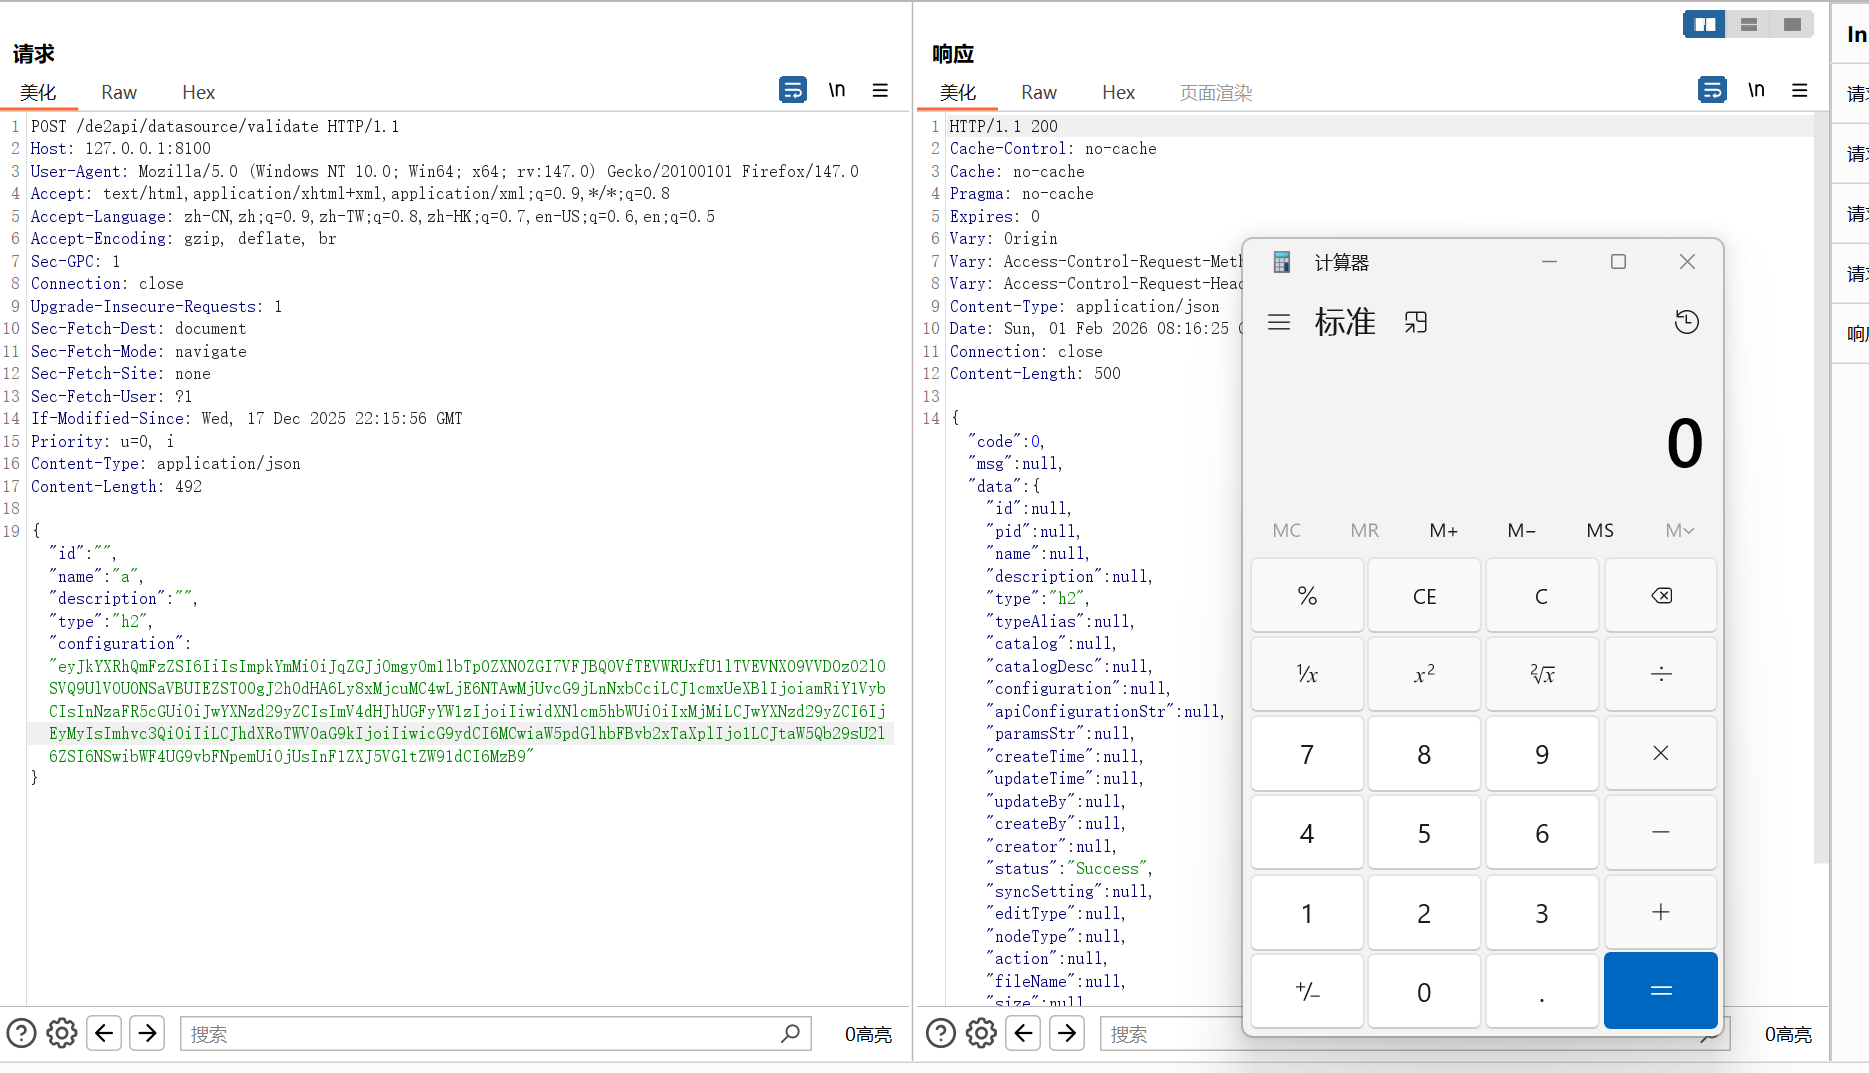The image size is (1869, 1073).
Task: Go to next match in request search
Action: tap(147, 1033)
